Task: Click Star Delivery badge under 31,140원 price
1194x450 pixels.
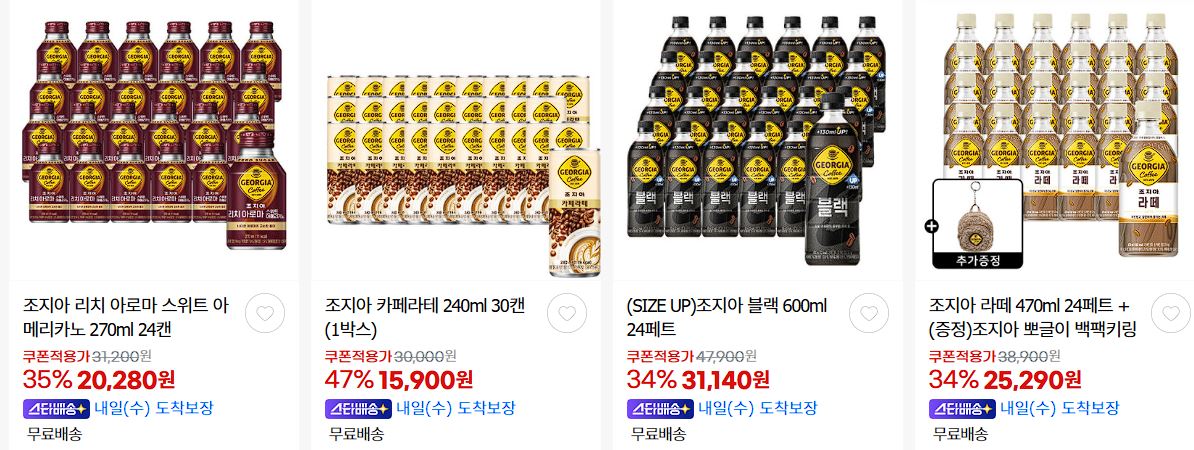Action: coord(660,409)
